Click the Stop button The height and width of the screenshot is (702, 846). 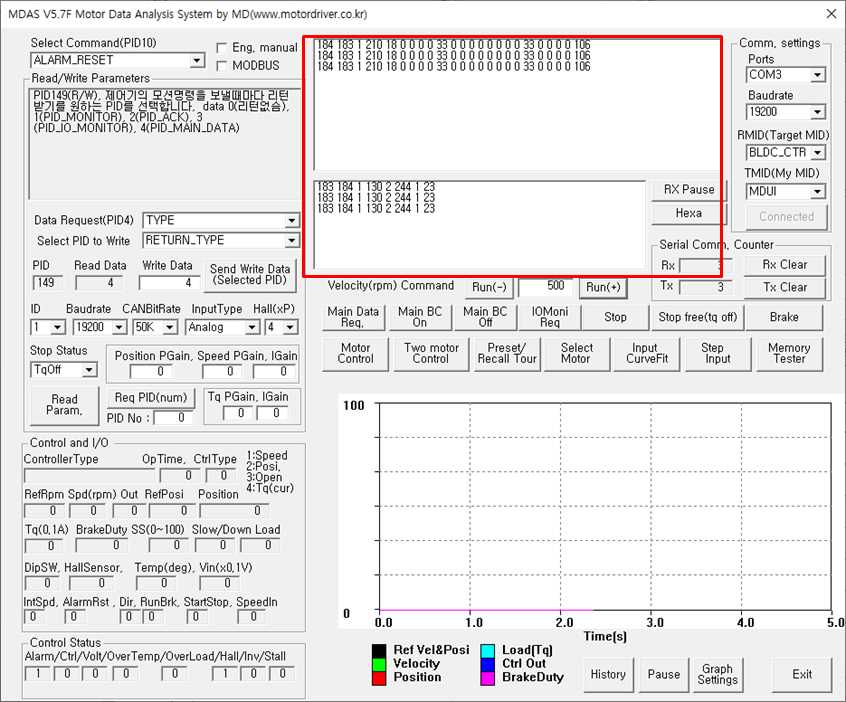(x=616, y=317)
